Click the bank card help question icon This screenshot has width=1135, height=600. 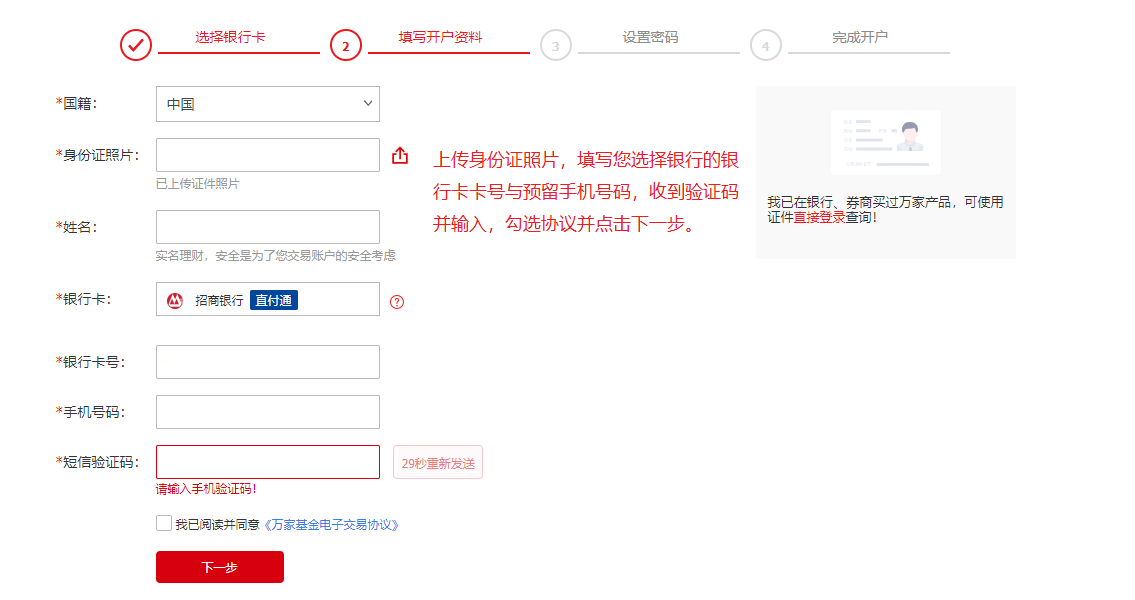point(397,302)
